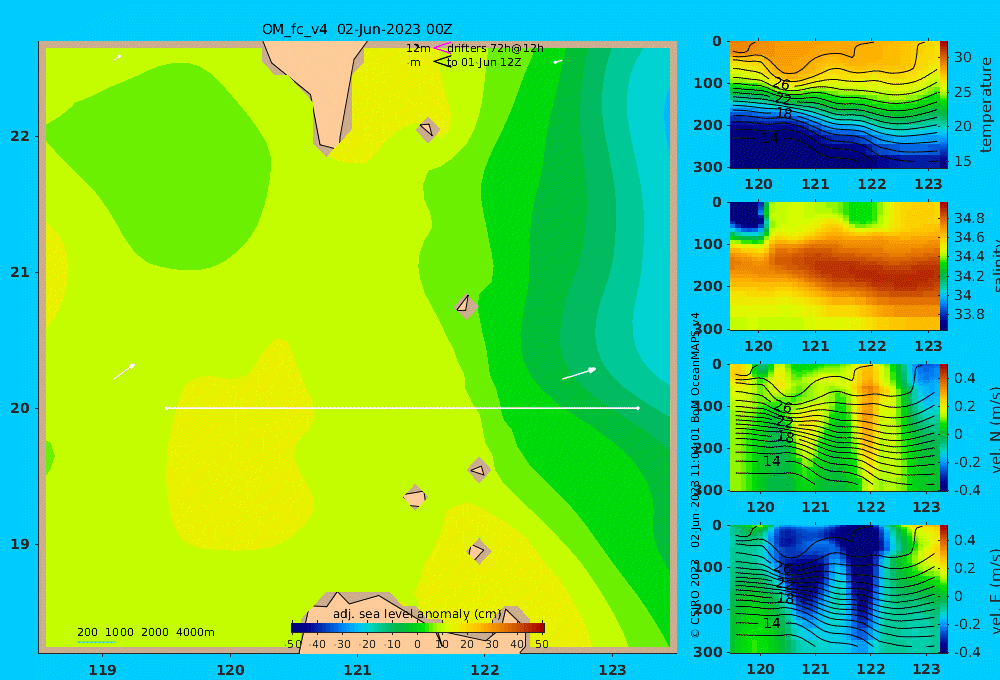Click the white current arrow near 122.8E 20.3N
This screenshot has width=1000, height=680.
tap(579, 374)
